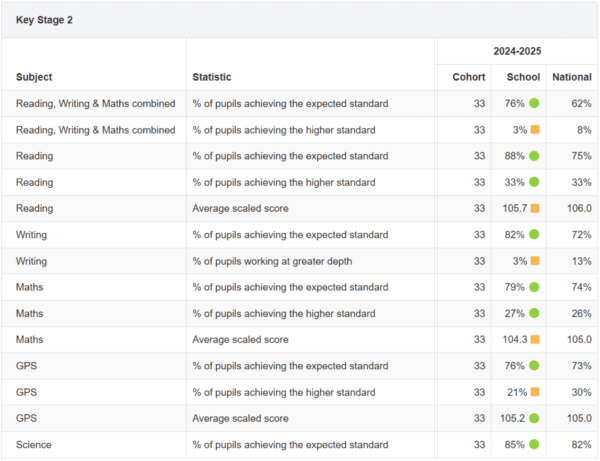
Task: Click green circle next to GPS score 105.2
Action: click(535, 419)
